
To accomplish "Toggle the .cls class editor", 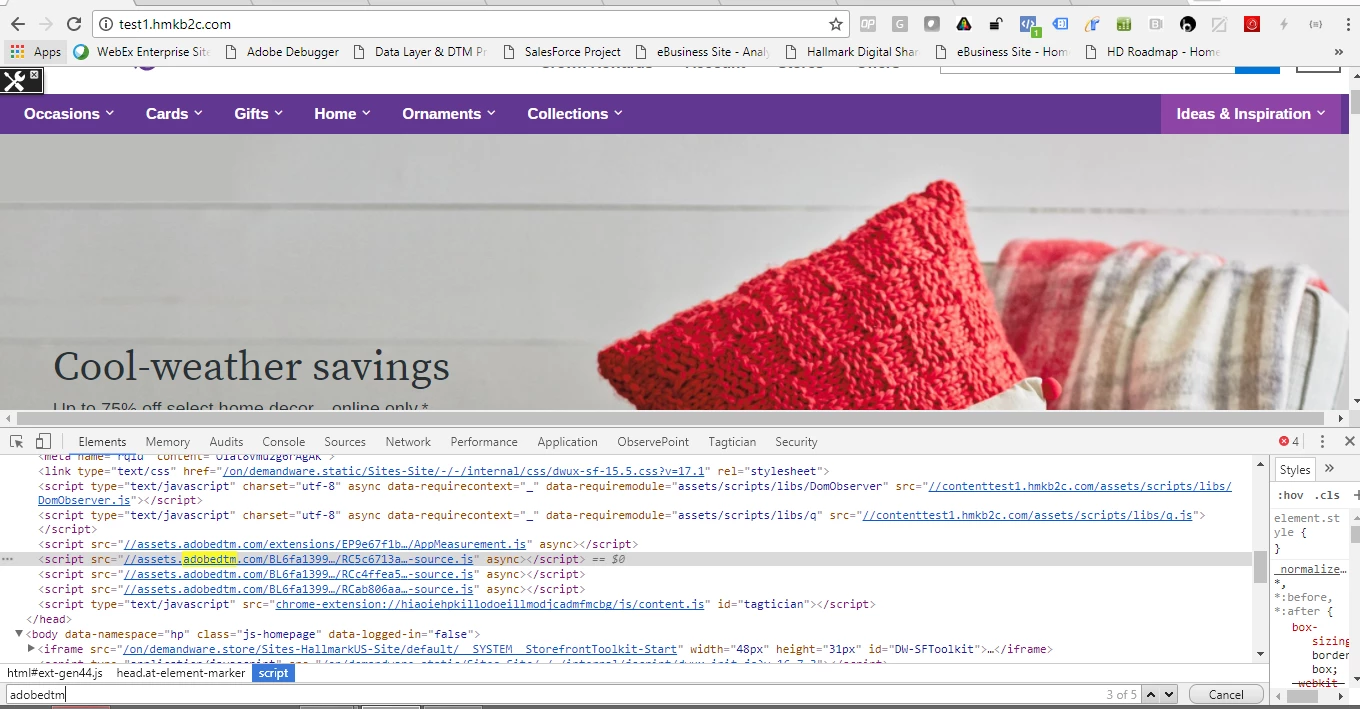I will pos(1327,495).
